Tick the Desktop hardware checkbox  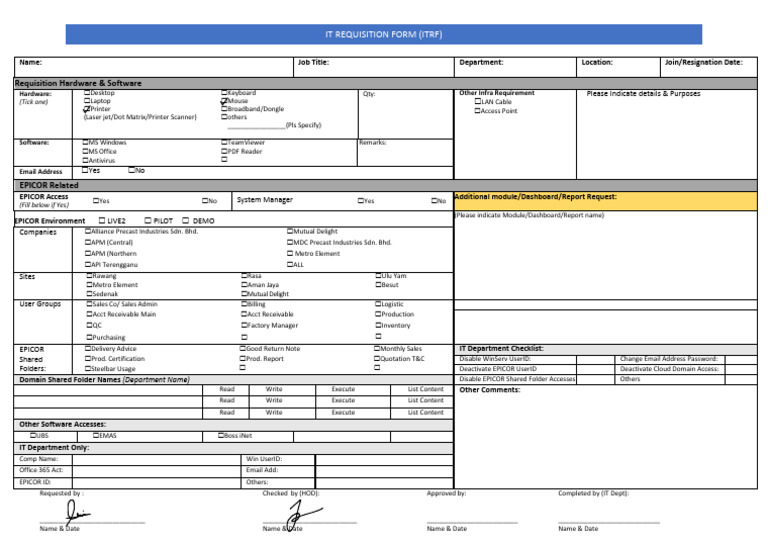87,93
